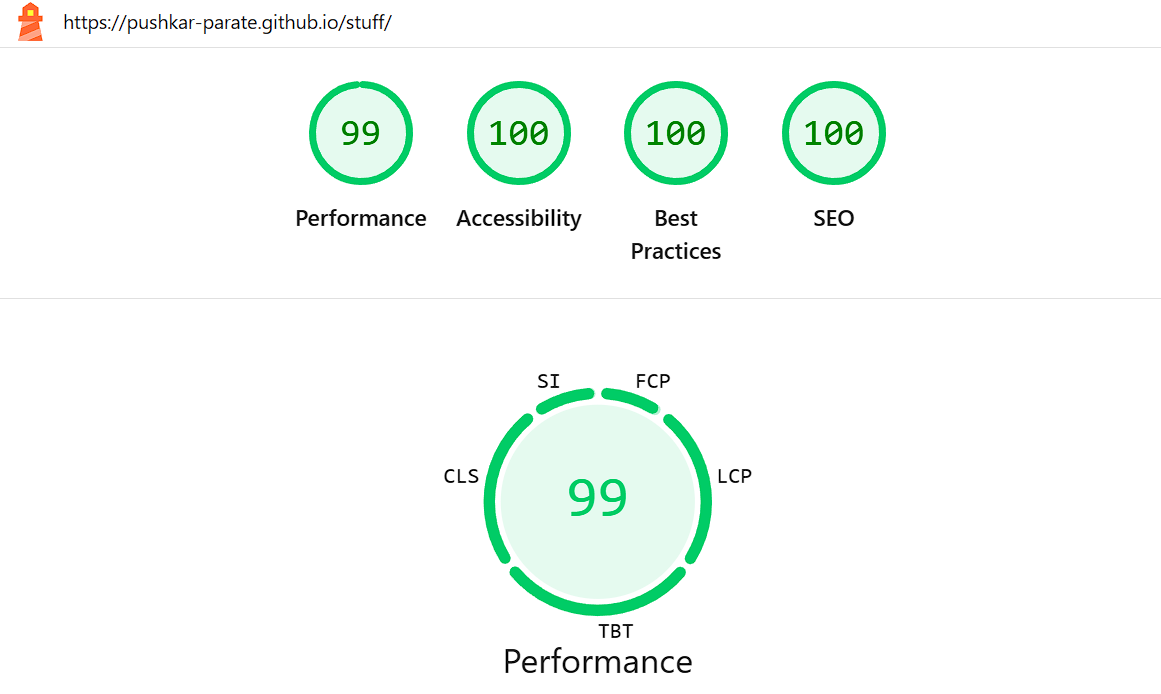Click the Performance label under the first gauge
The height and width of the screenshot is (694, 1161).
[361, 218]
